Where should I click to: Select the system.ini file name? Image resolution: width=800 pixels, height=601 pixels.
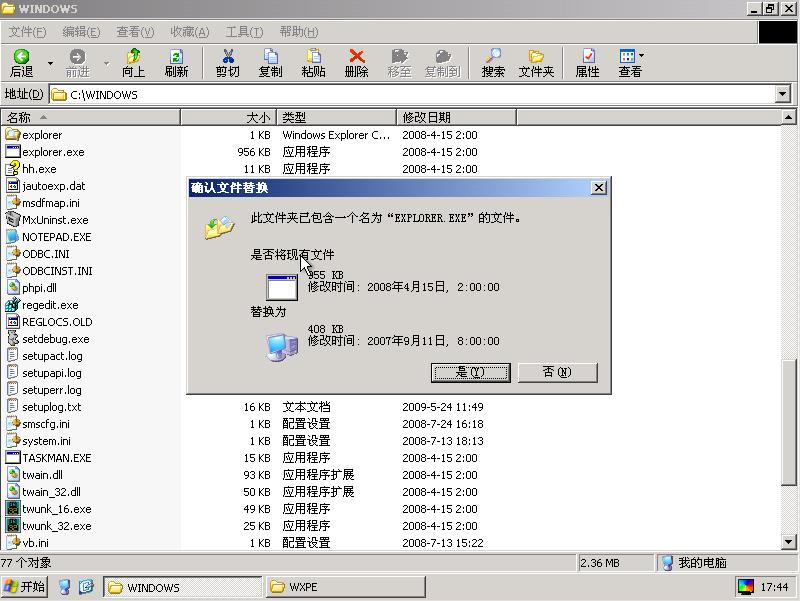click(46, 441)
